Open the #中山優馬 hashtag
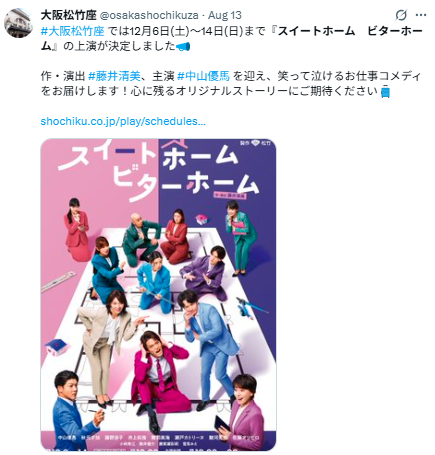435x455 pixels. pyautogui.click(x=203, y=76)
